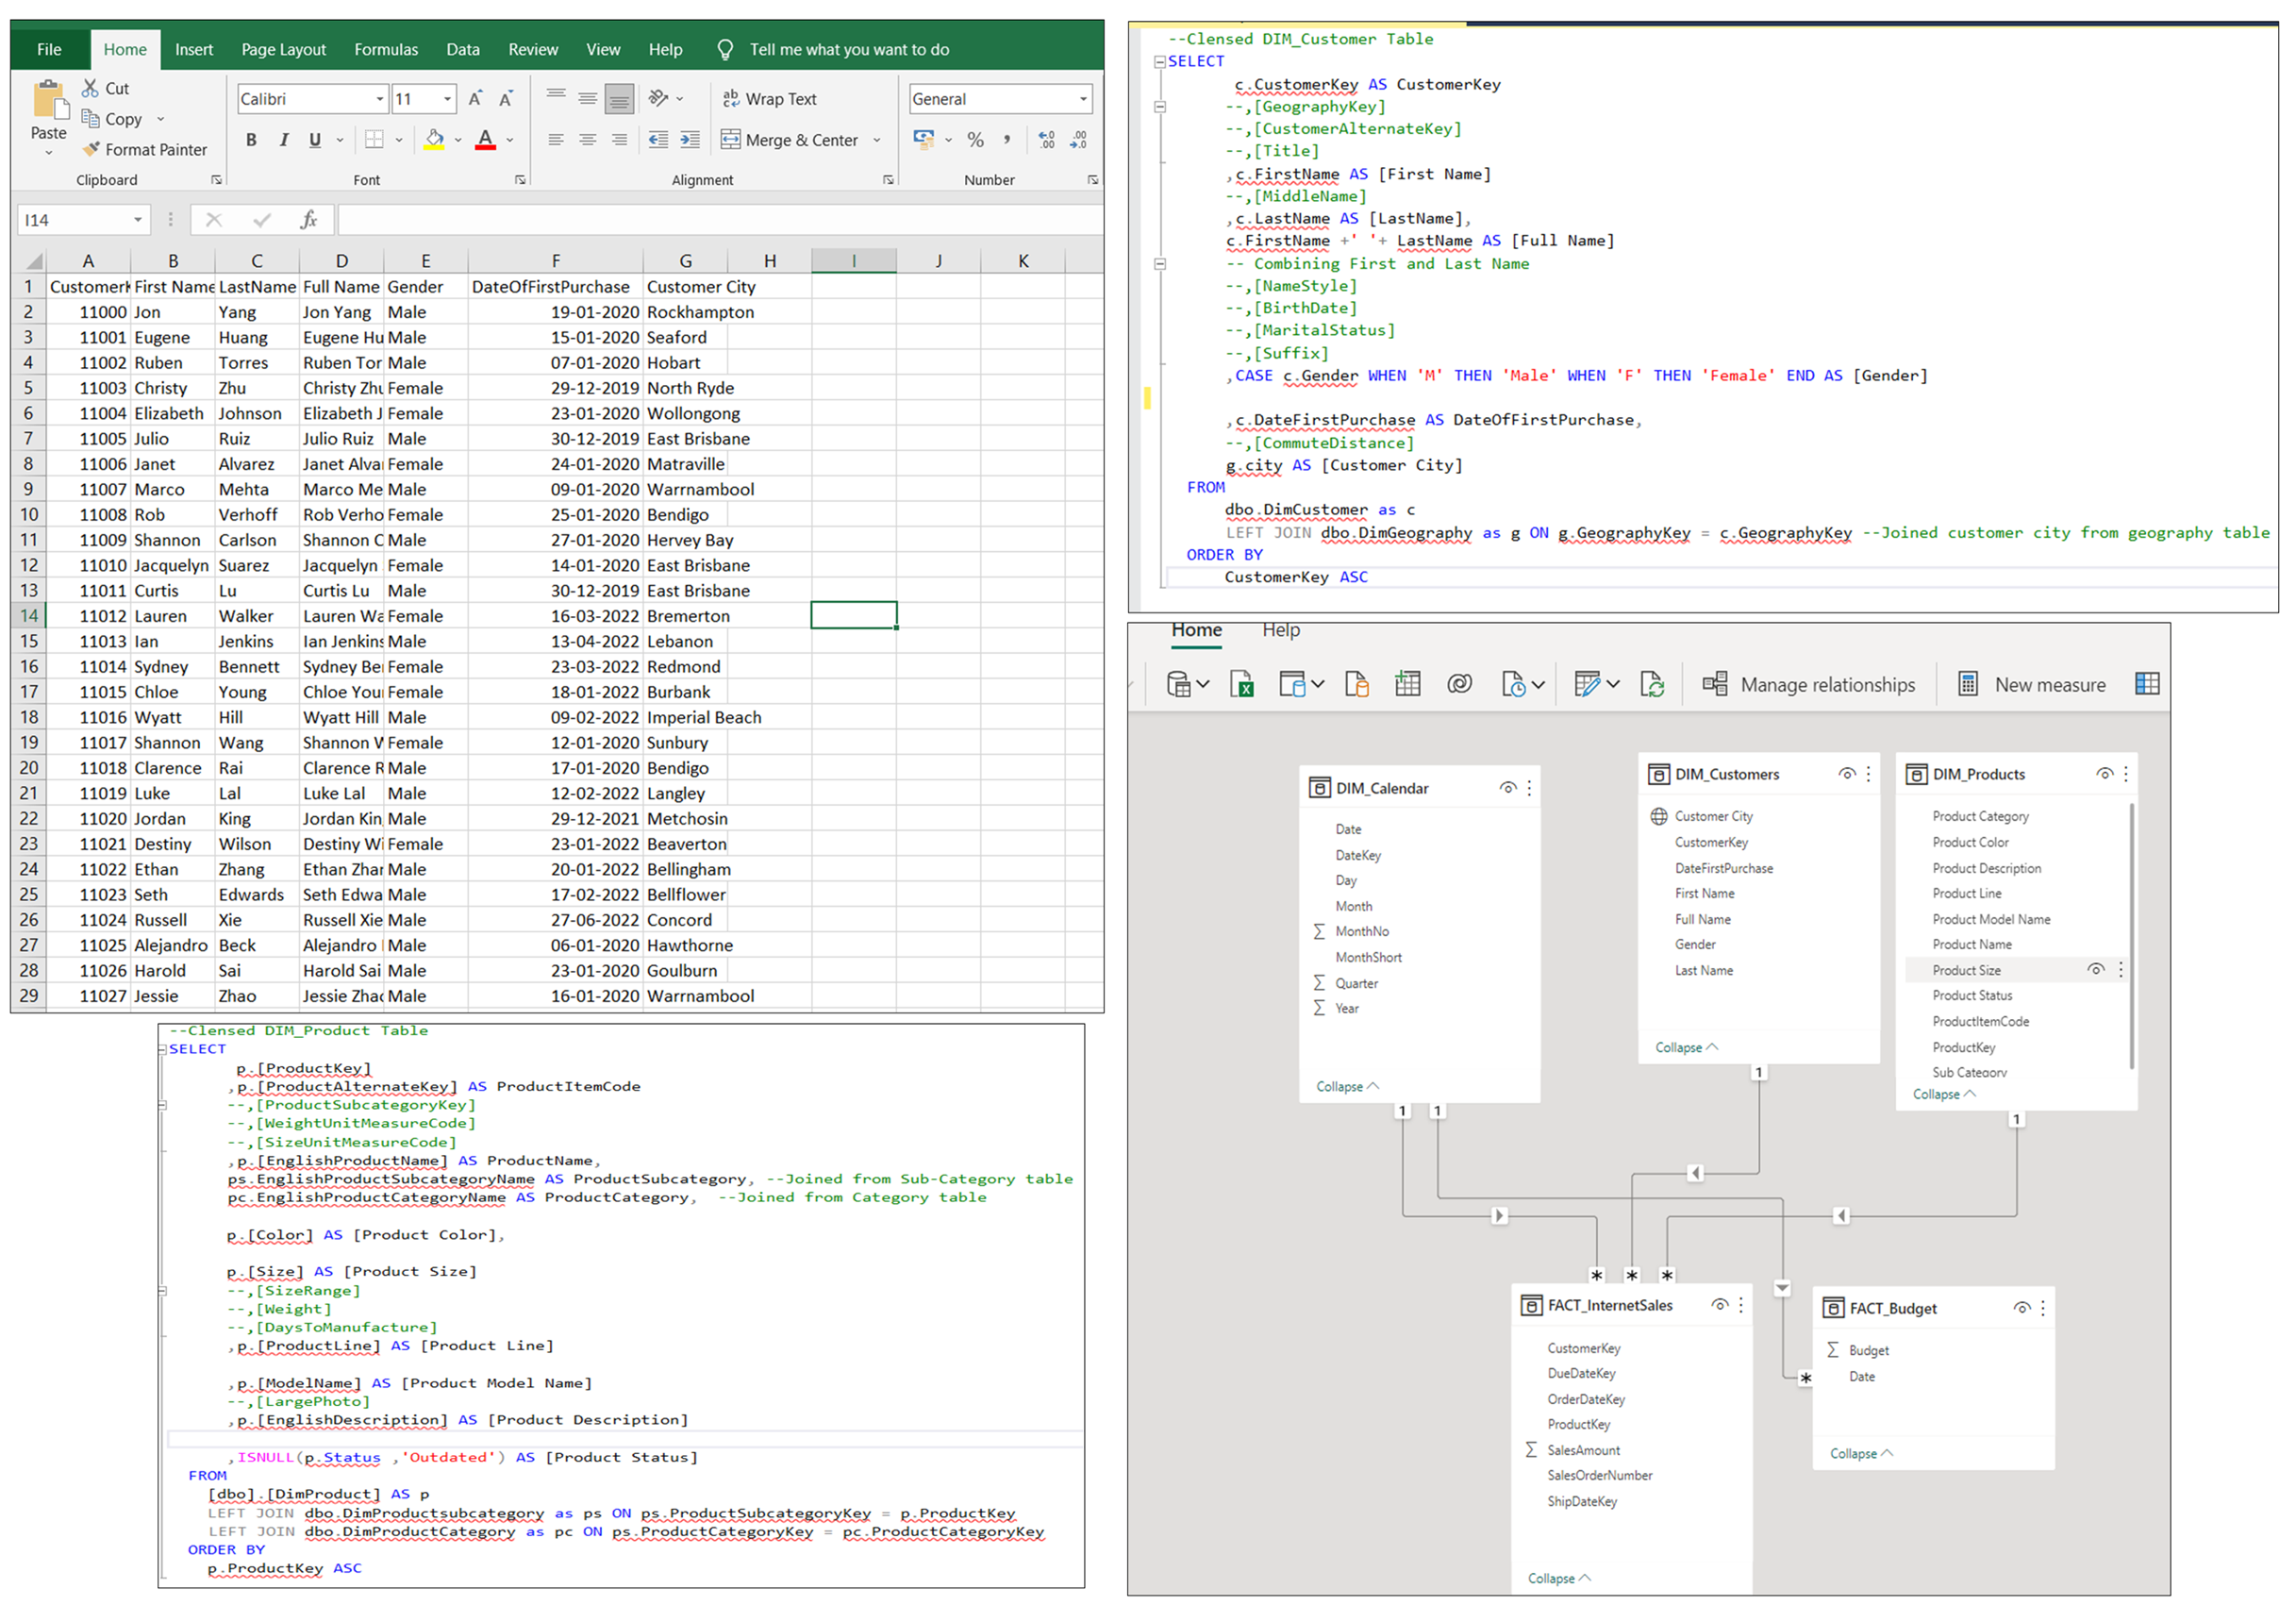Click inside the Excel formula bar
Image resolution: width=2296 pixels, height=1622 pixels.
[x=700, y=219]
